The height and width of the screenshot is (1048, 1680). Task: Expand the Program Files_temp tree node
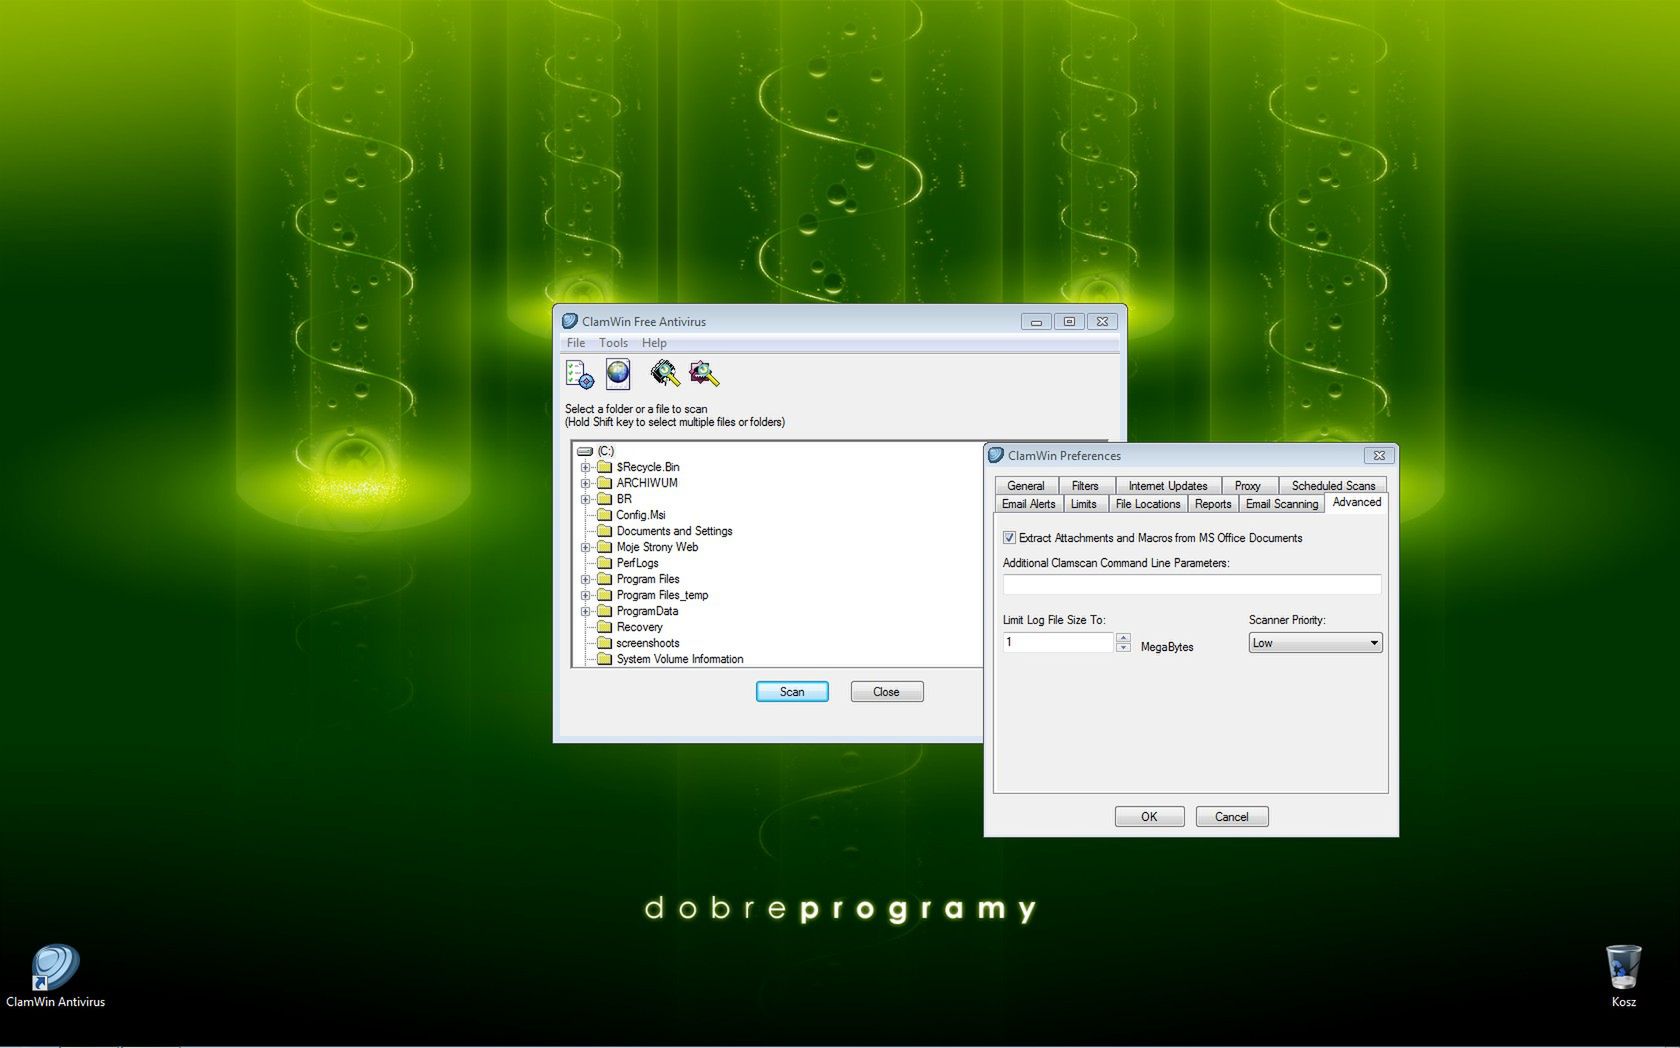pos(585,595)
